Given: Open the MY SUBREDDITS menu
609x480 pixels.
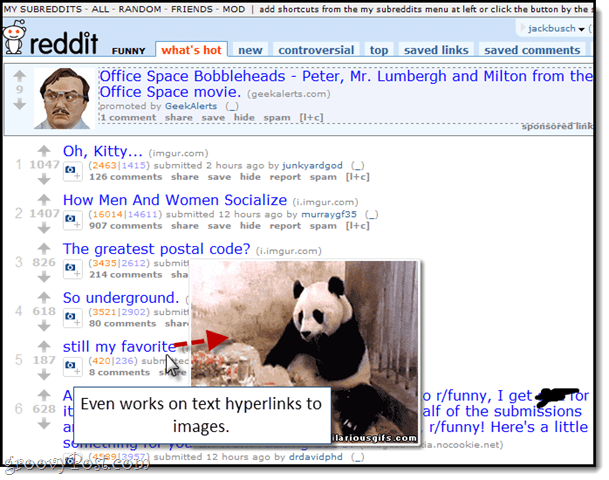Looking at the screenshot, I should click(x=43, y=9).
